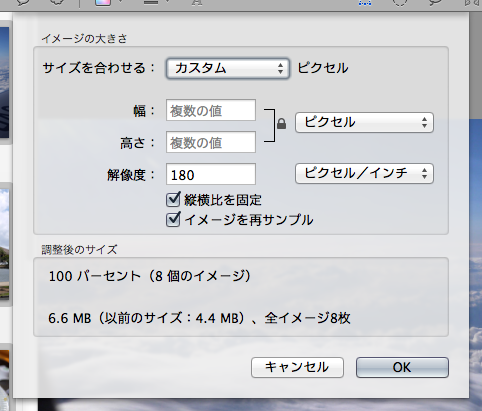Screen dimensions: 482x411
Task: Select the blue dotted rectangular selection tool
Action: (365, 3)
